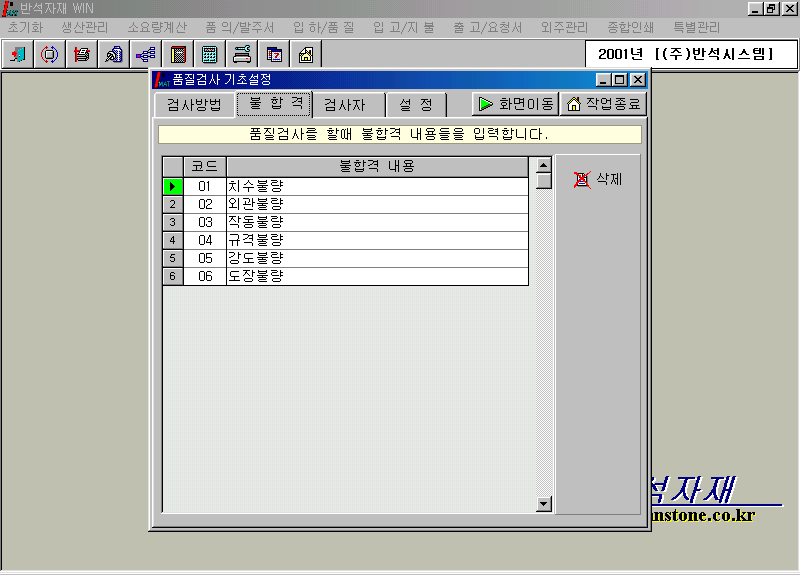Select the 작동불량 row in the table
Screen dimensions: 800x575
[x=376, y=222]
